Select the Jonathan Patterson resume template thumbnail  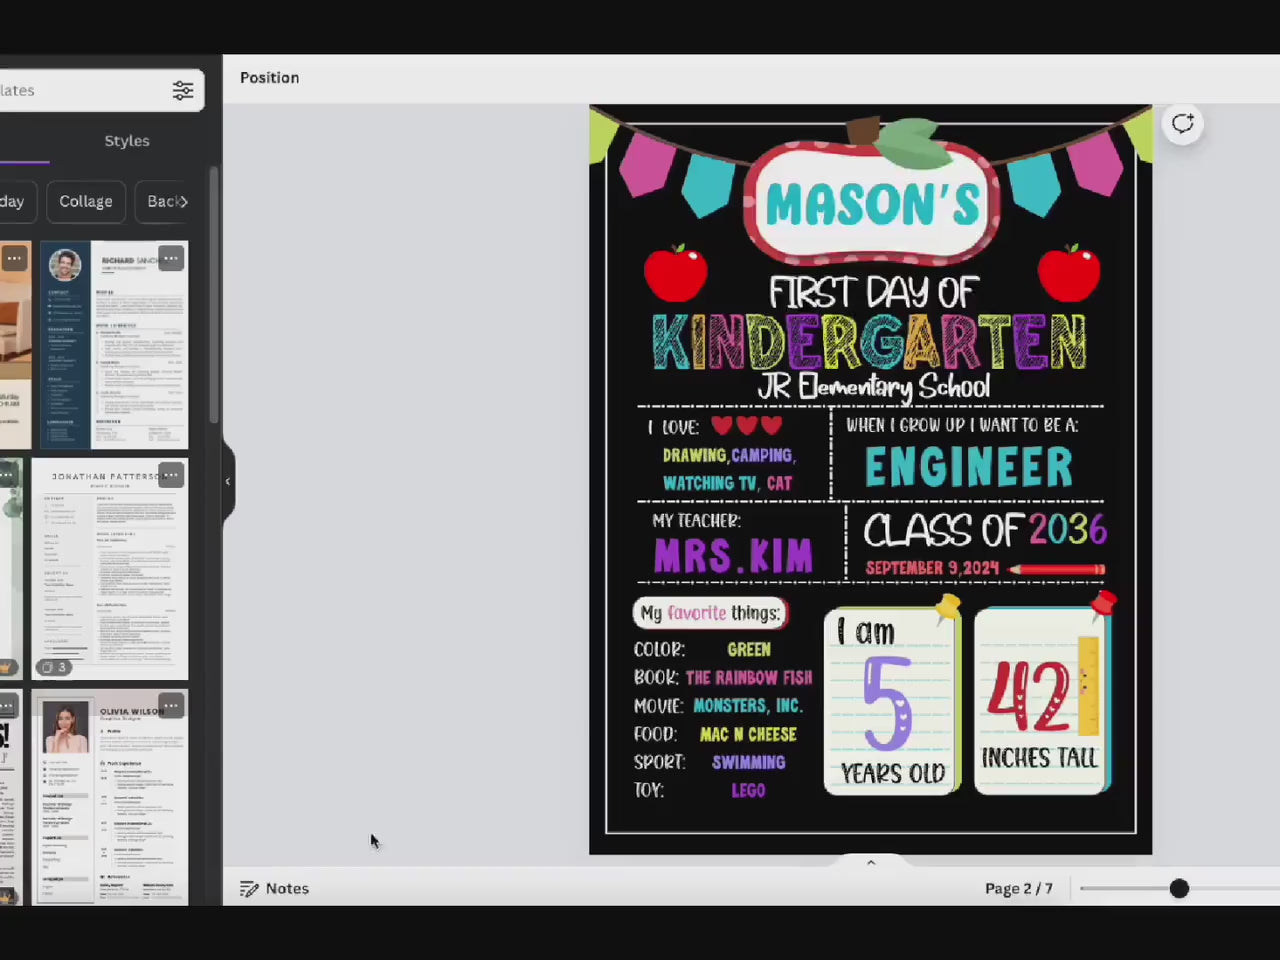pyautogui.click(x=110, y=569)
